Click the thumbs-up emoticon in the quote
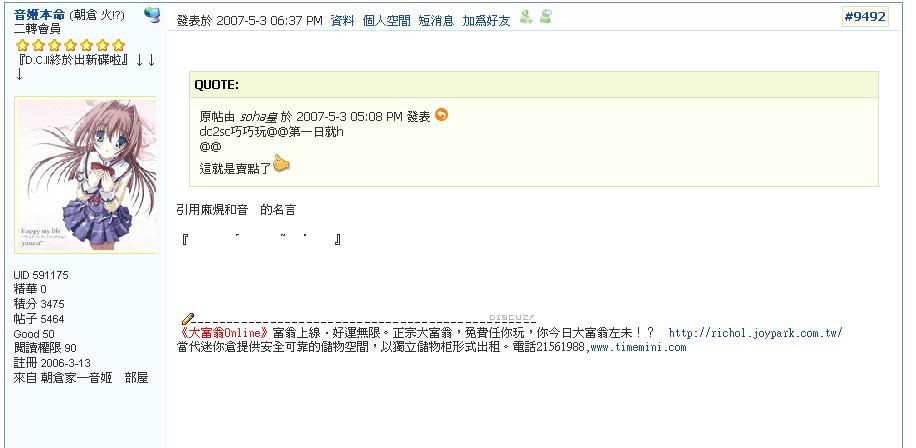Viewport: 916px width, 448px height. (x=281, y=164)
